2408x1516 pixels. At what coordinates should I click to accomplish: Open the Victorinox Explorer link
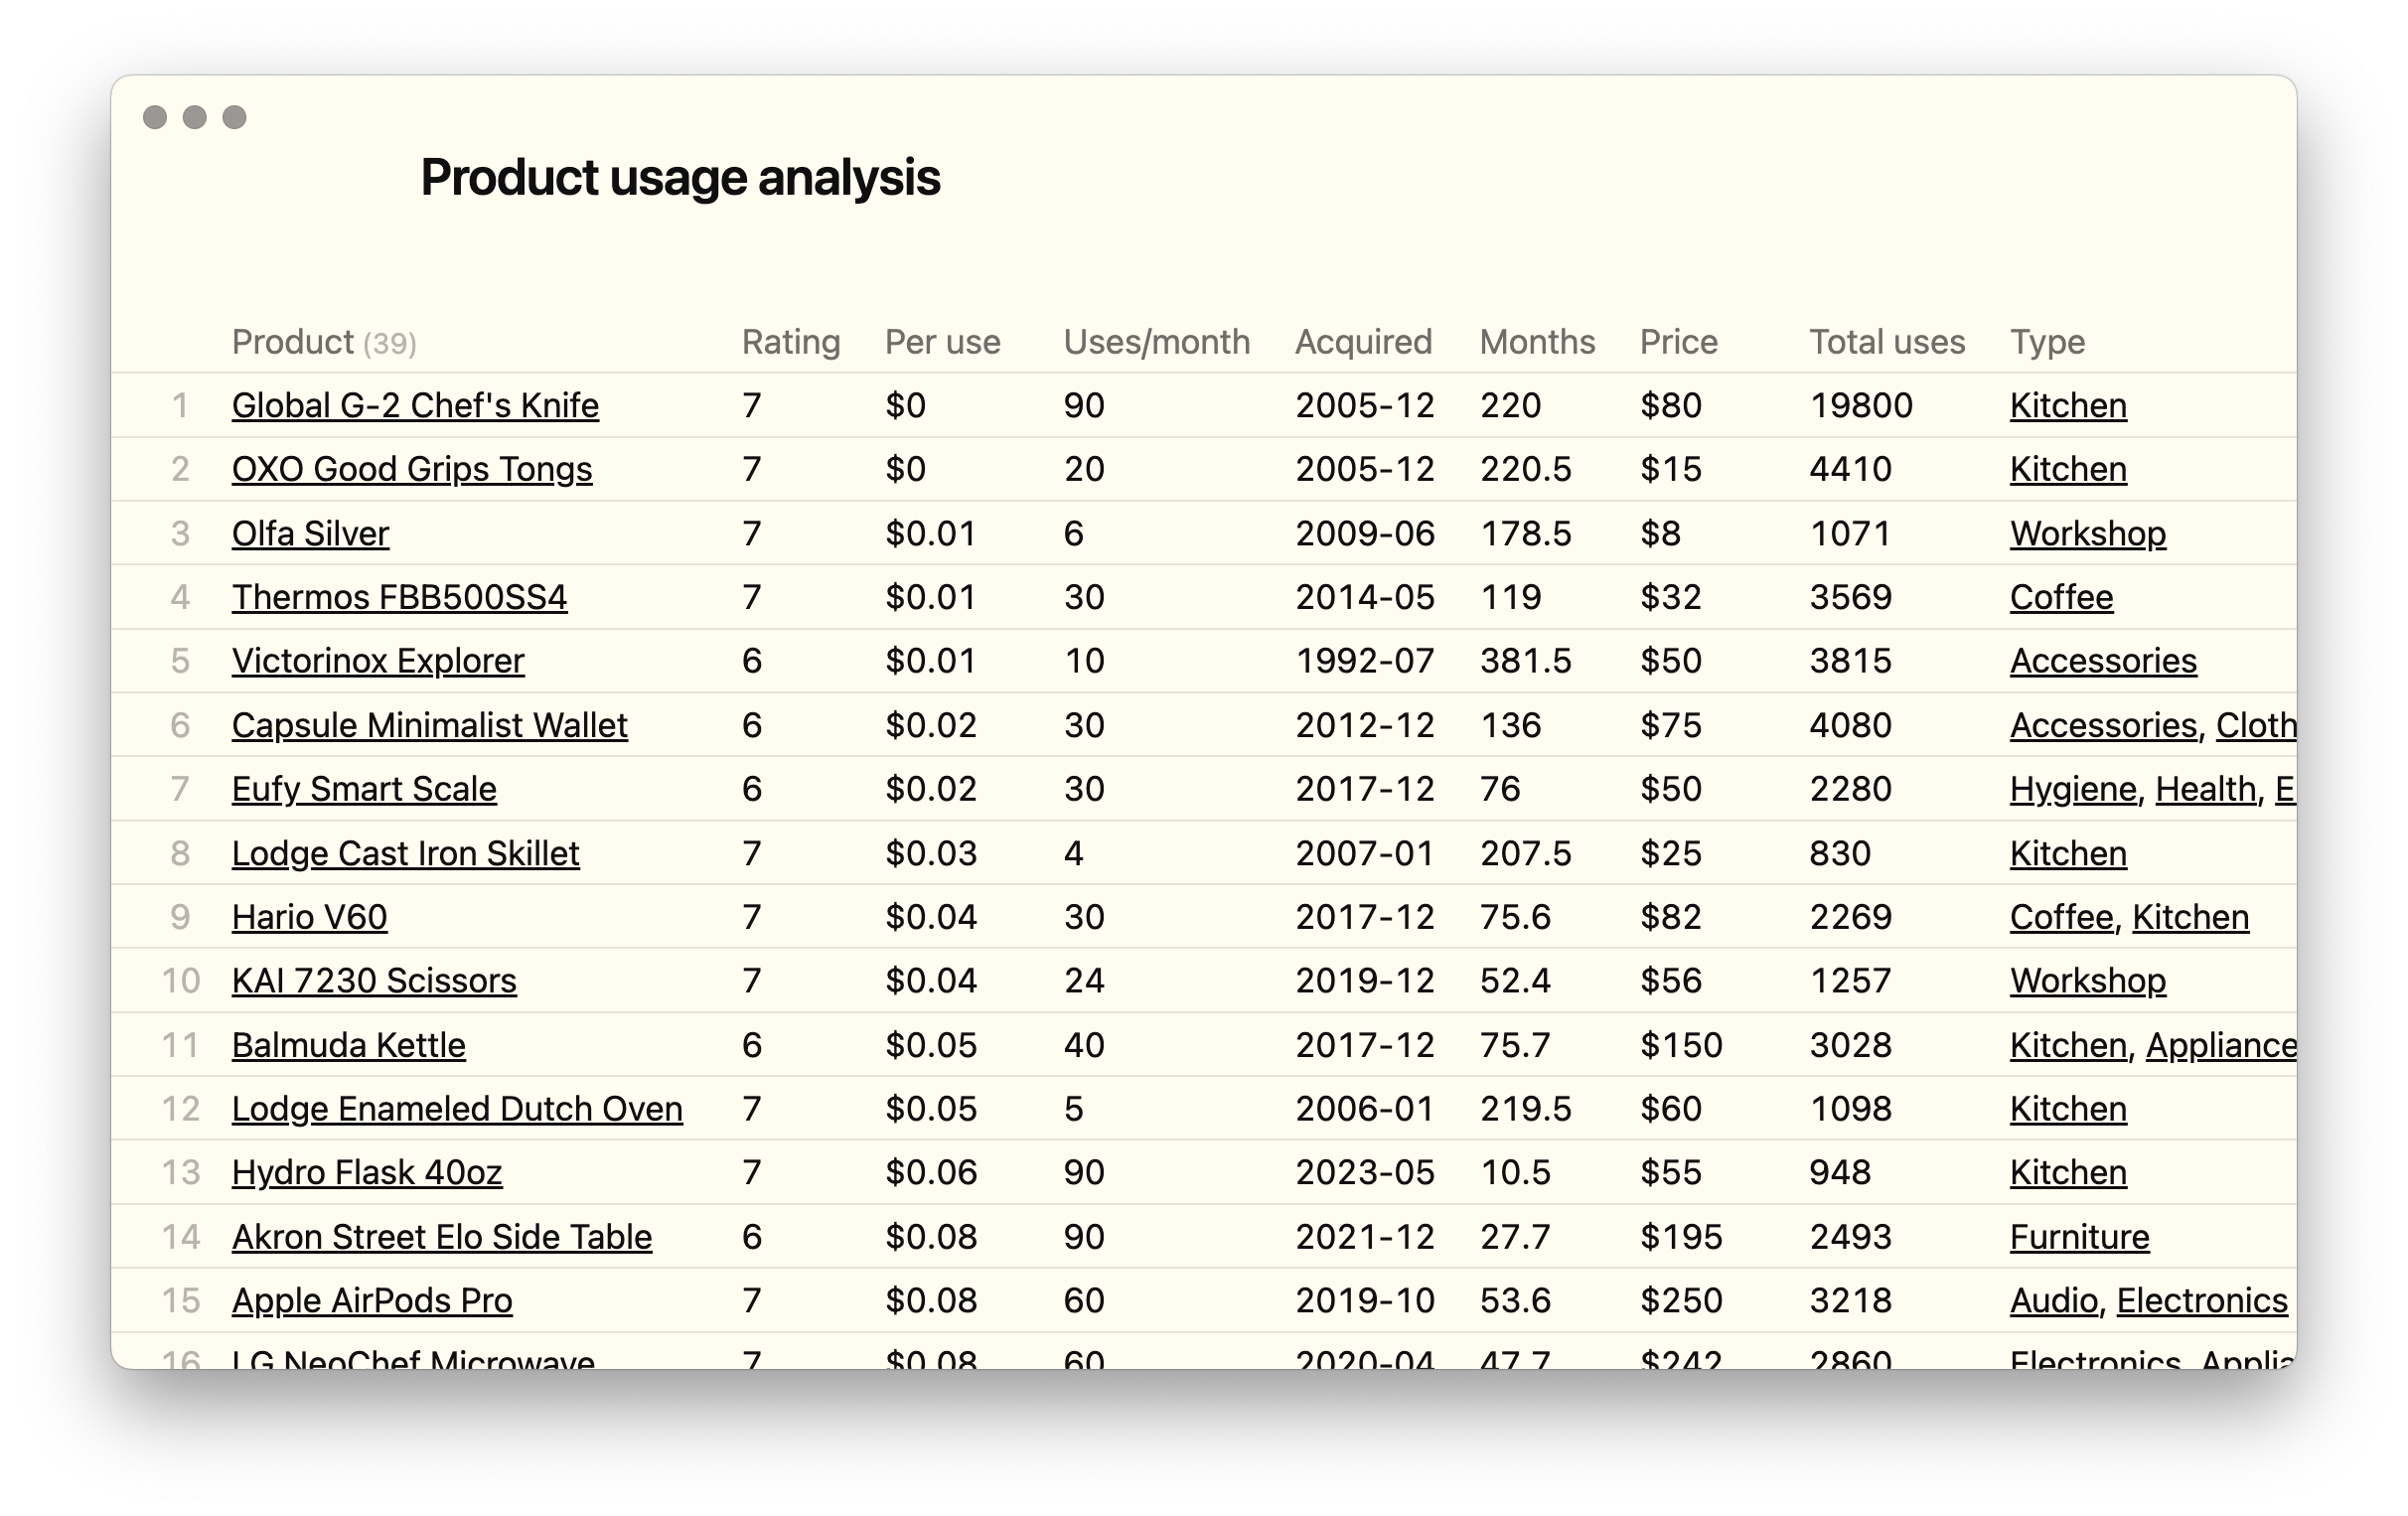tap(378, 661)
